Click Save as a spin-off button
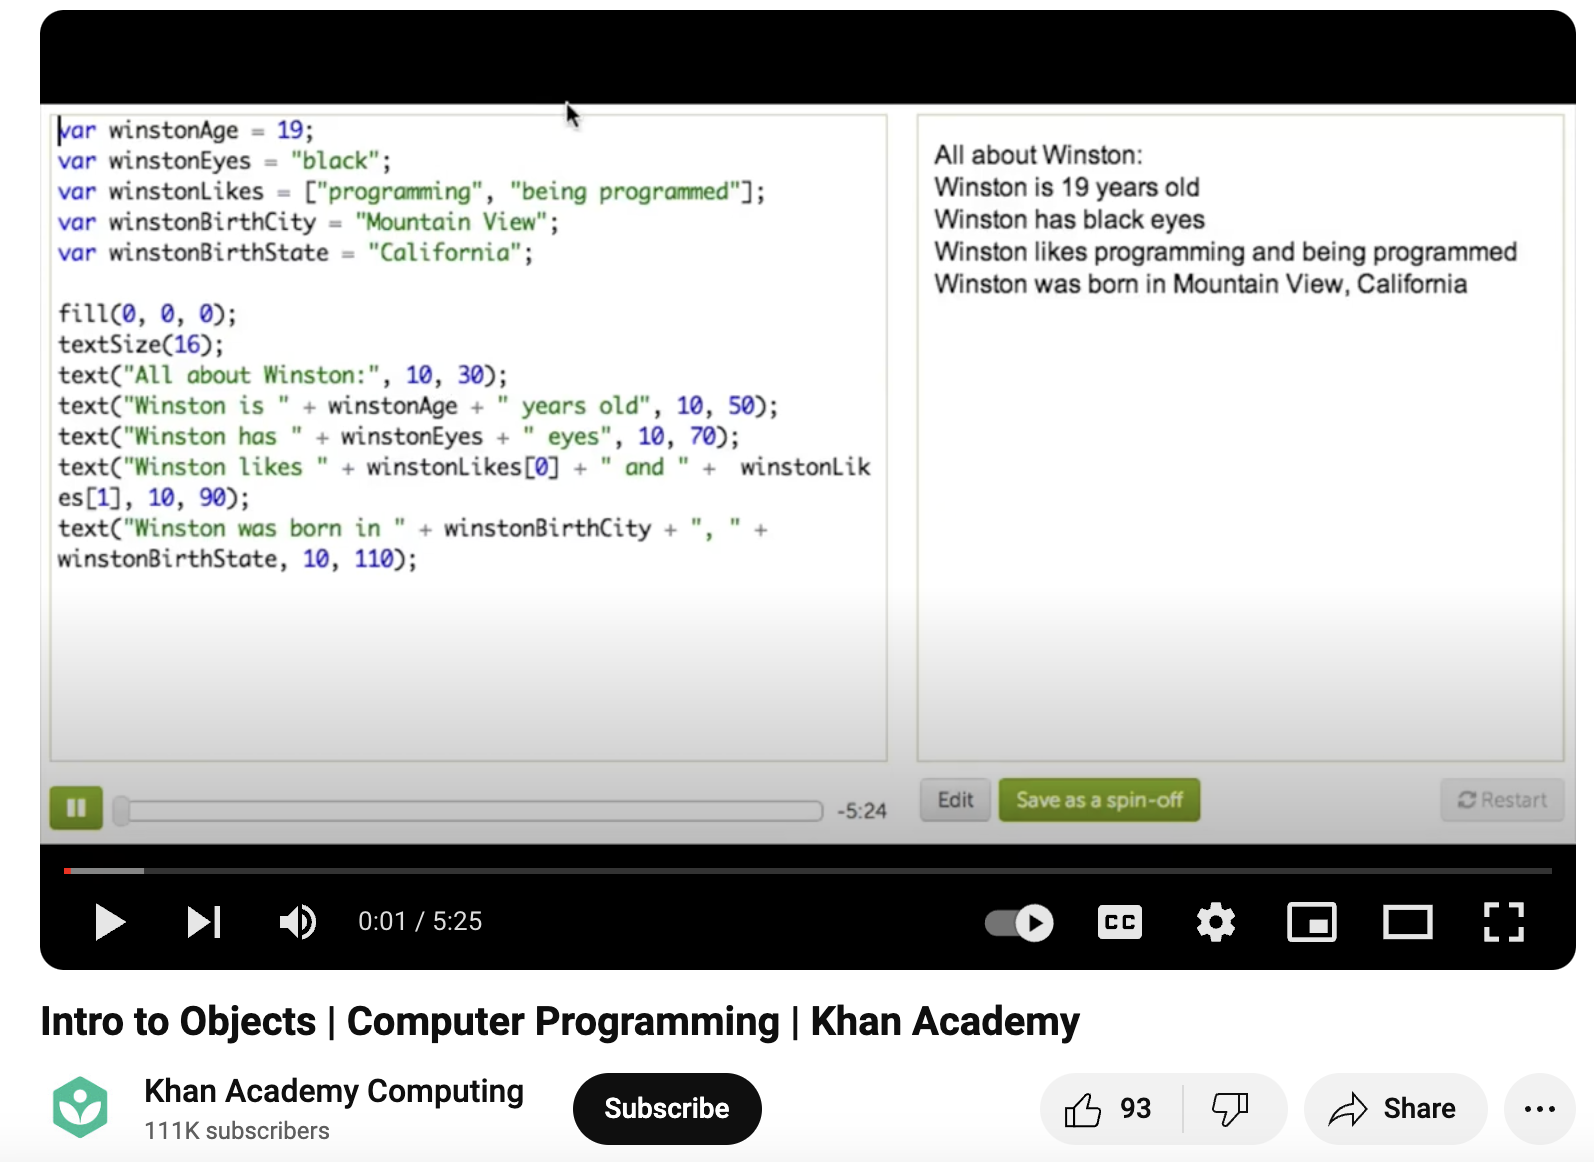The image size is (1594, 1162). (x=1099, y=800)
